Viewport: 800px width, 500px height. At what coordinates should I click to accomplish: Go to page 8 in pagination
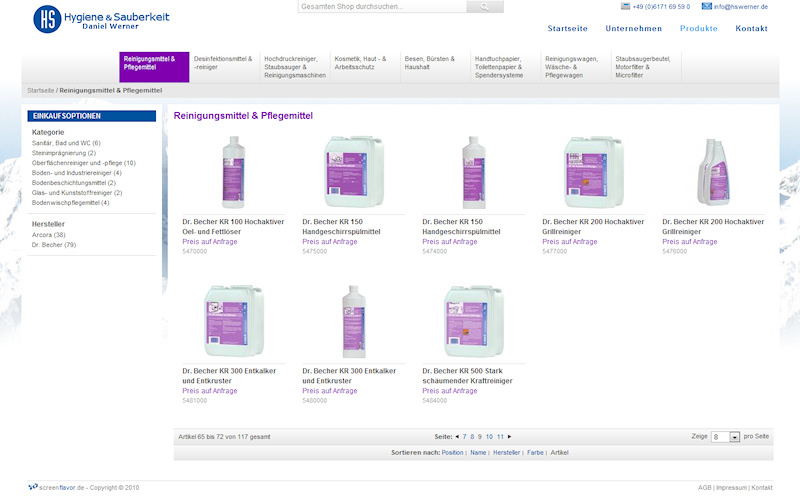pos(472,437)
